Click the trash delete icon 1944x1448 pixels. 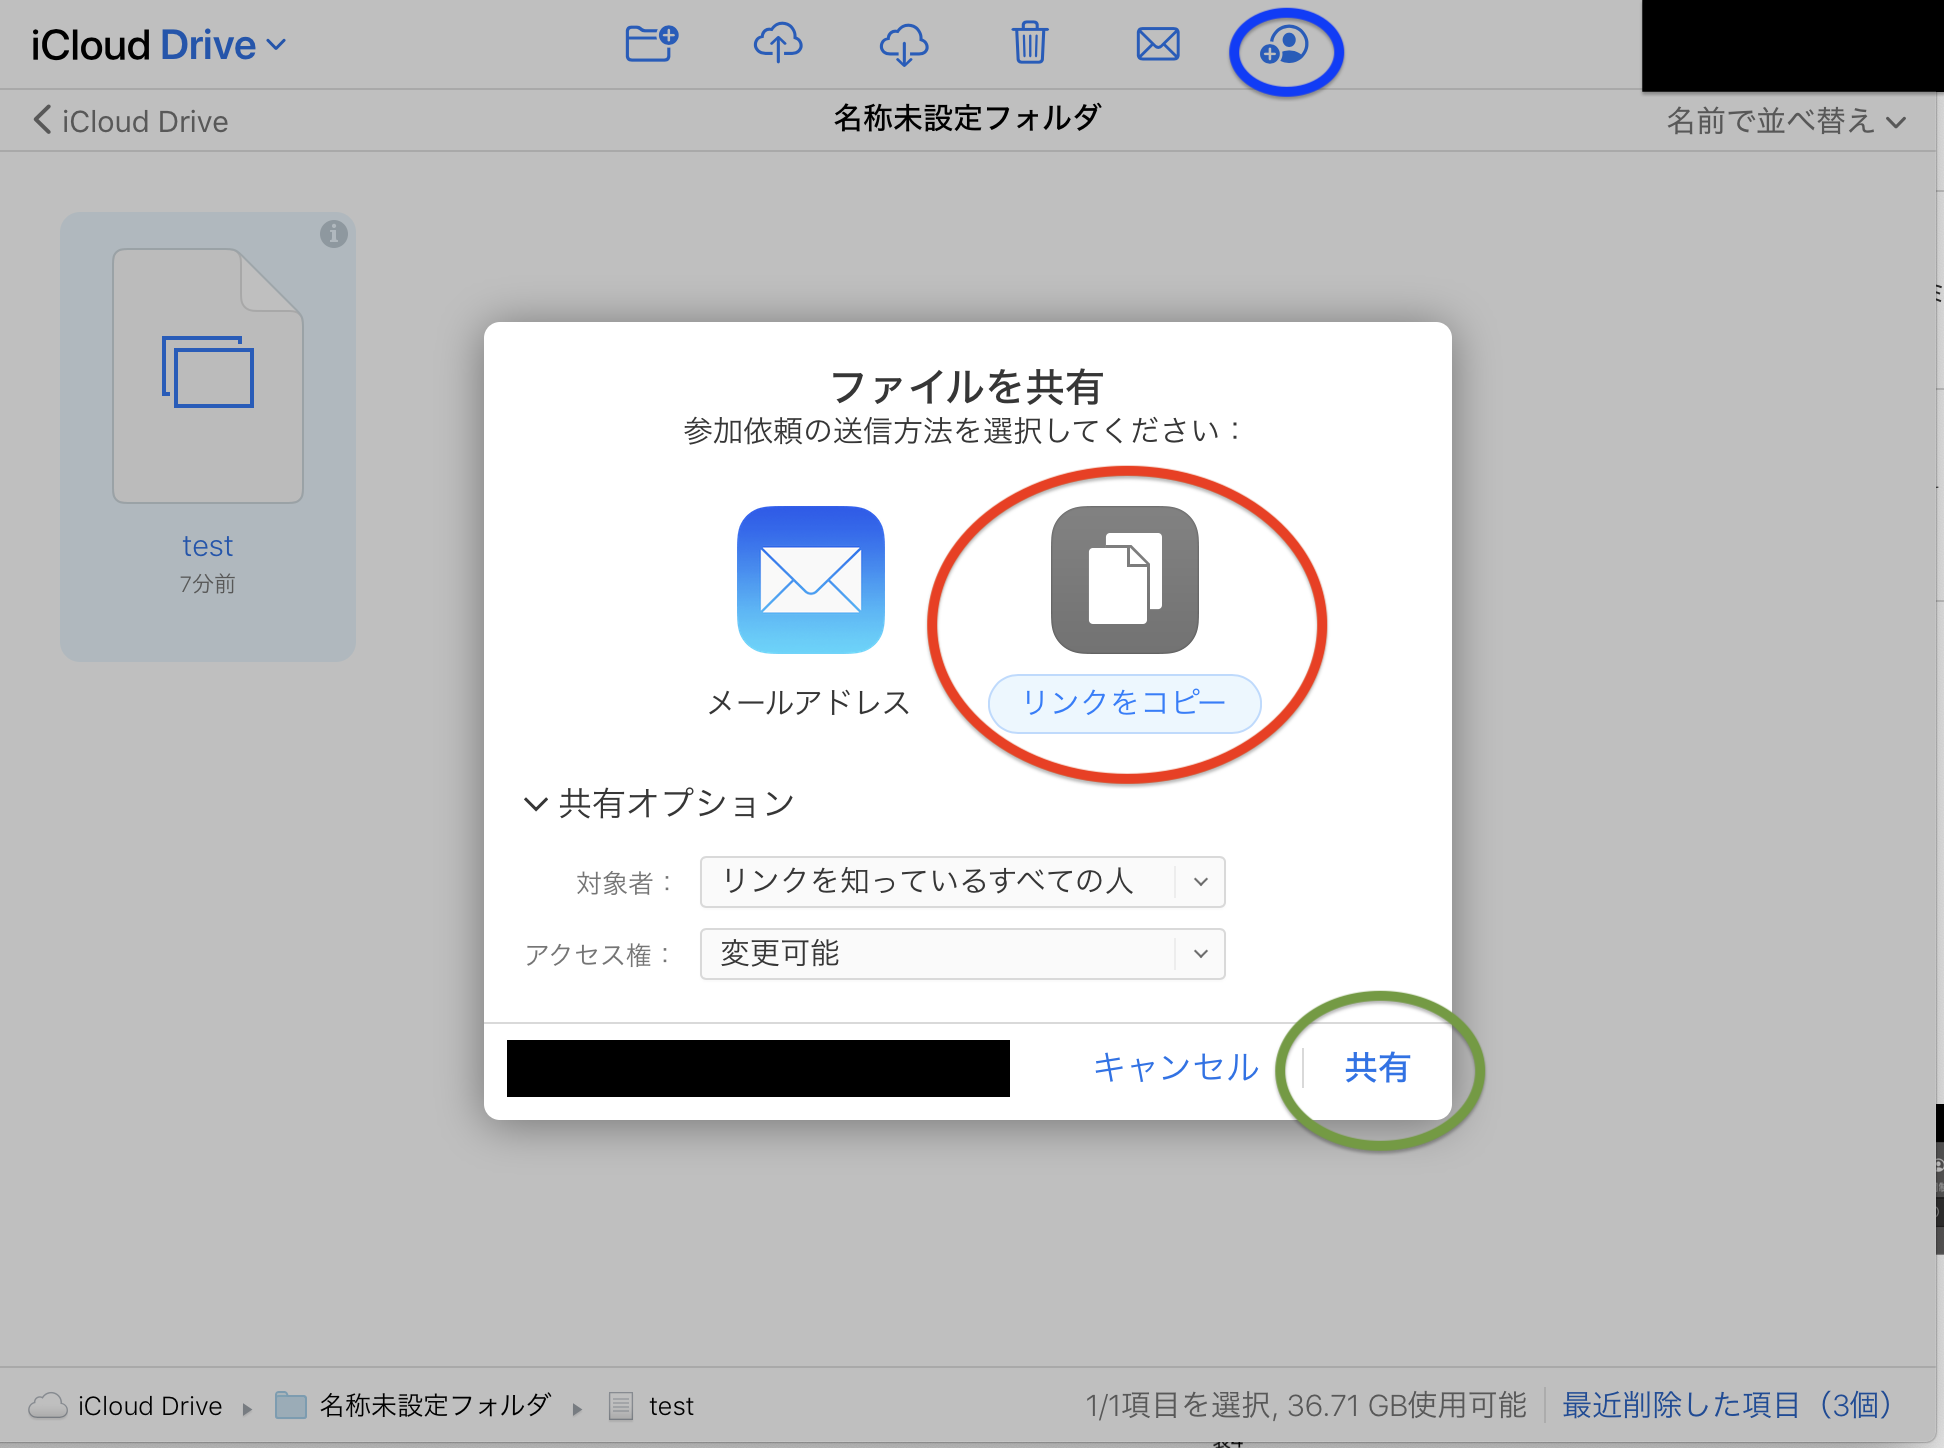point(1029,44)
